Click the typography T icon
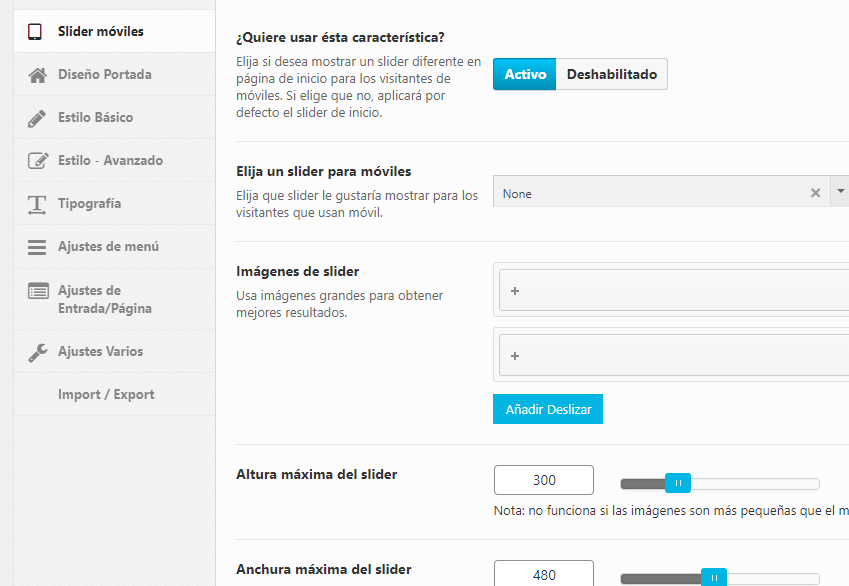Screen dimensions: 849x586 37,204
